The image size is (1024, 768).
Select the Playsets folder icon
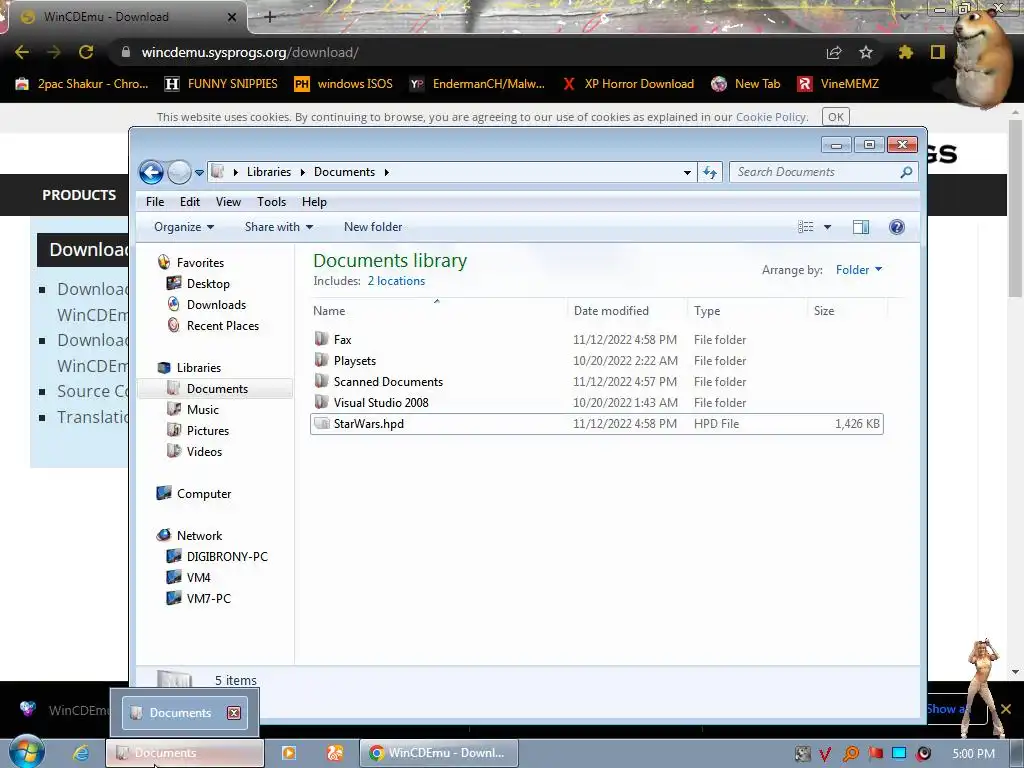pos(321,360)
